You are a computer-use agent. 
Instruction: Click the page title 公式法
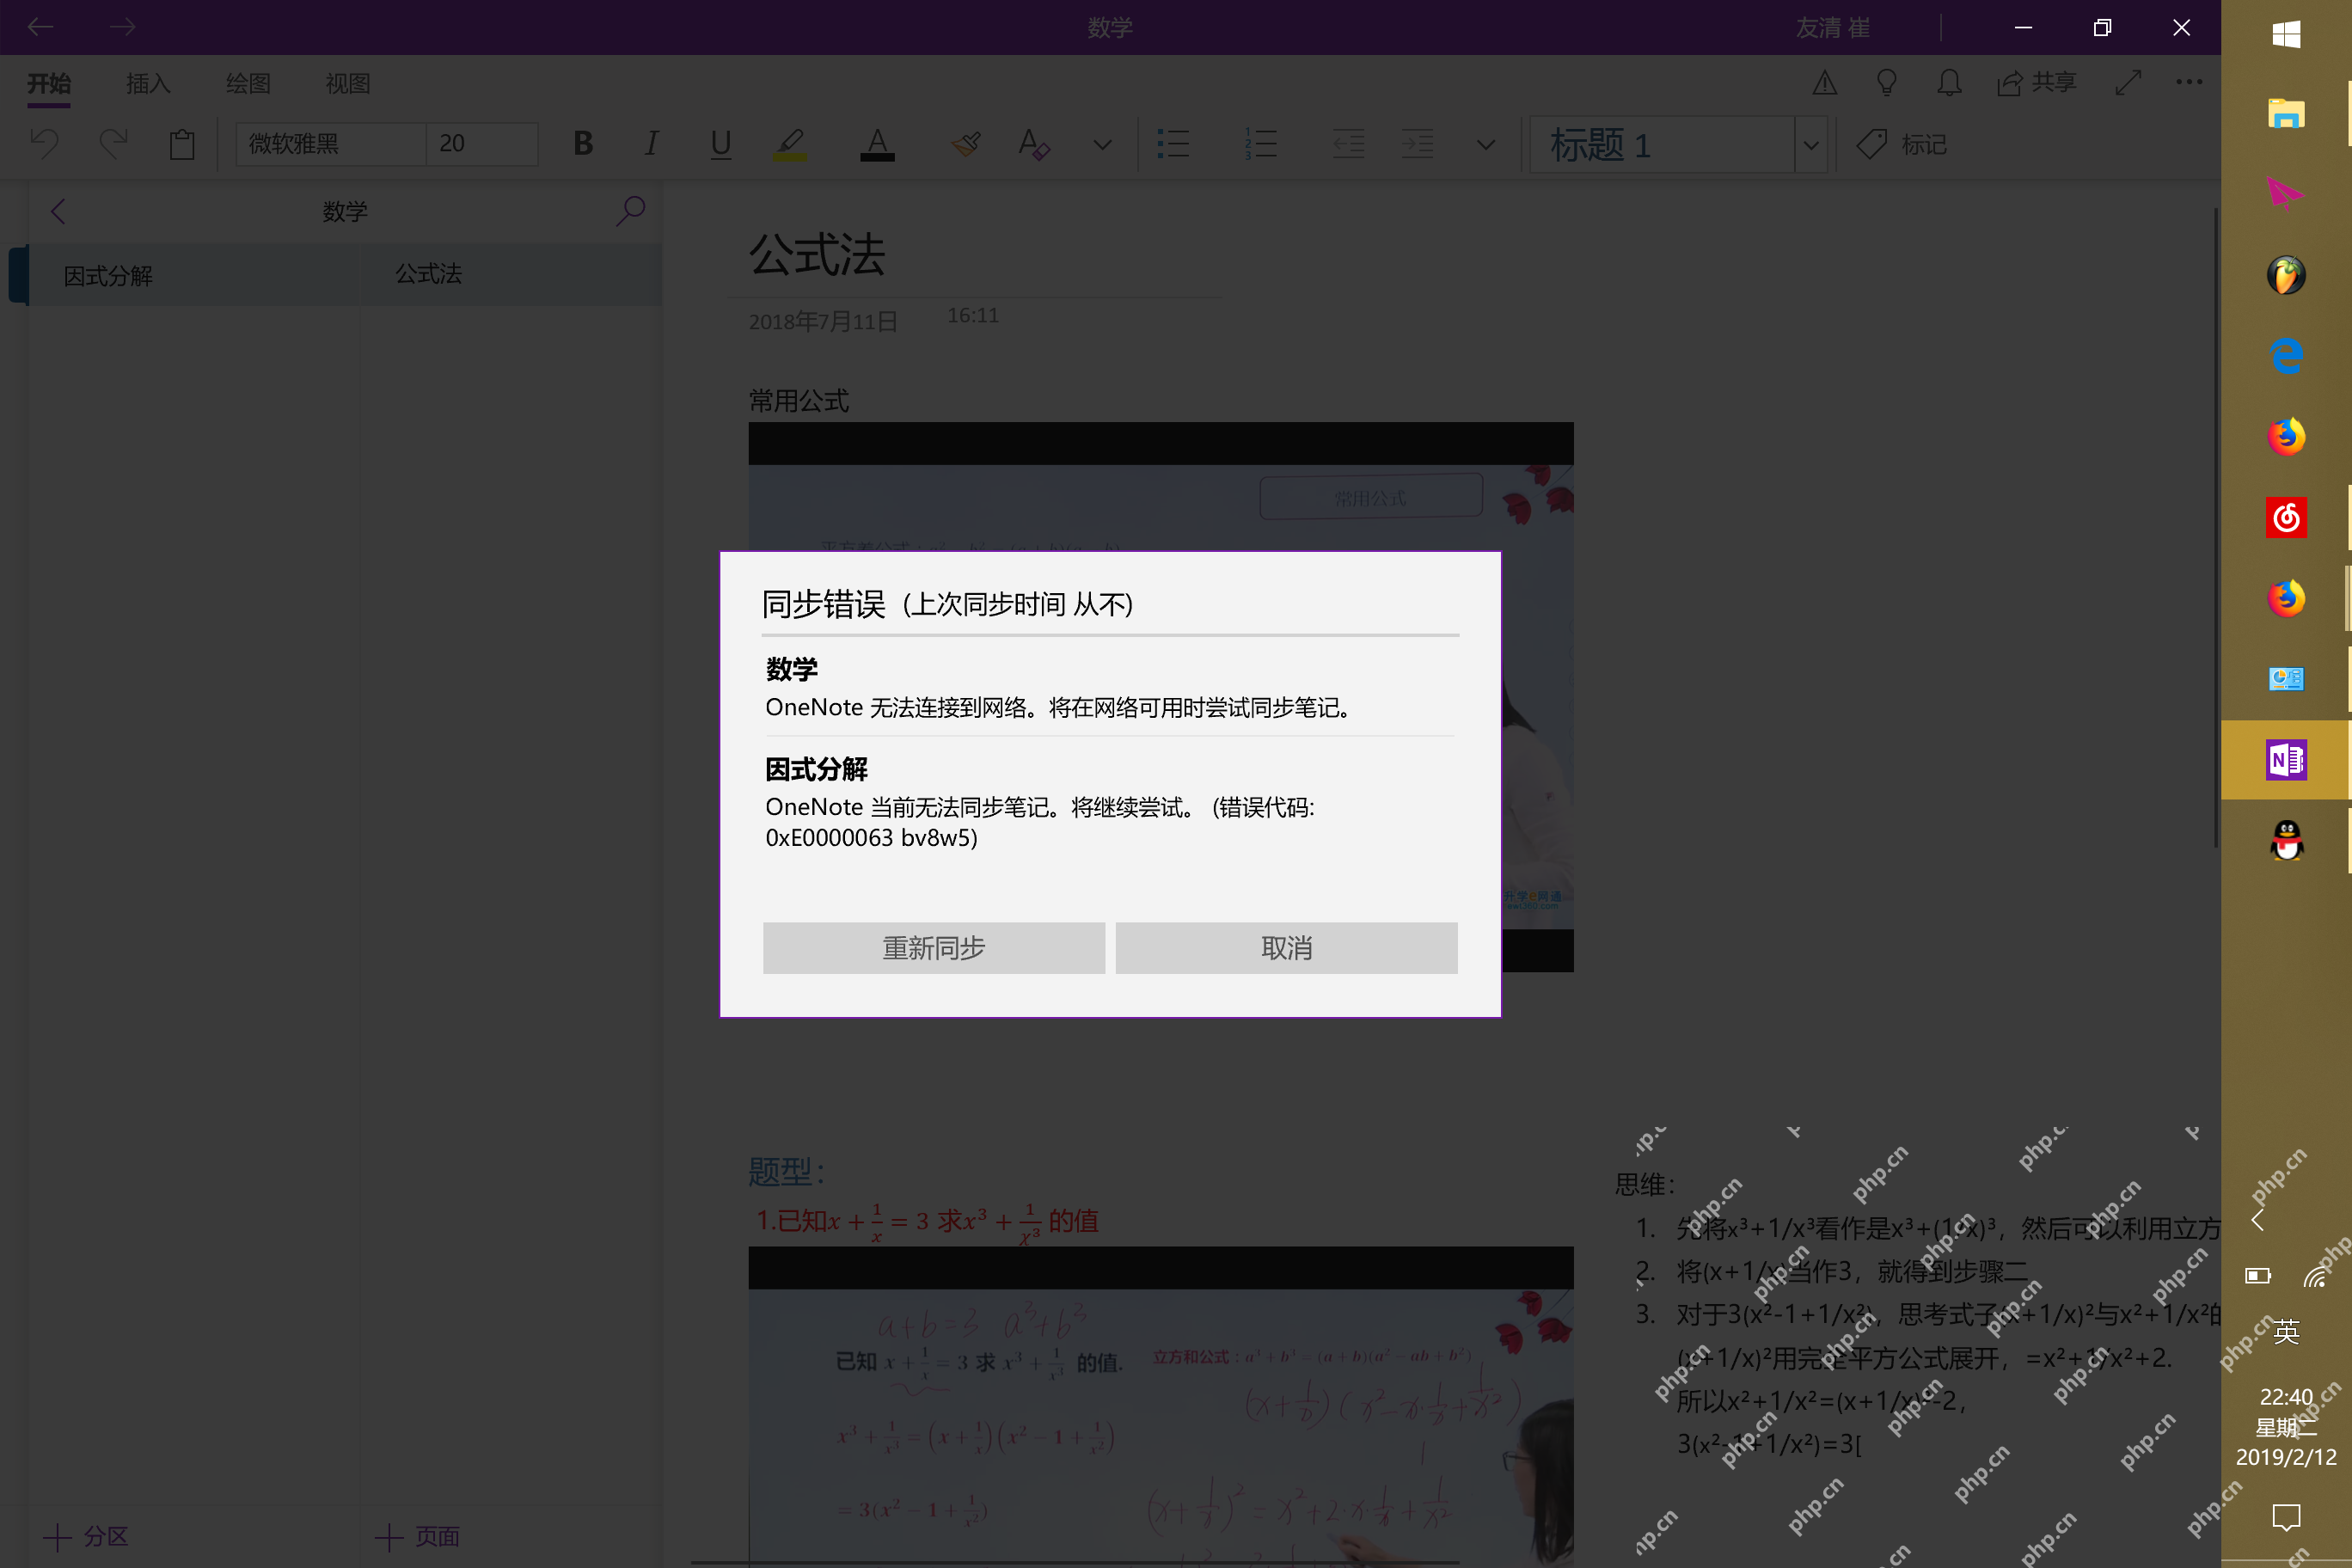tap(817, 255)
